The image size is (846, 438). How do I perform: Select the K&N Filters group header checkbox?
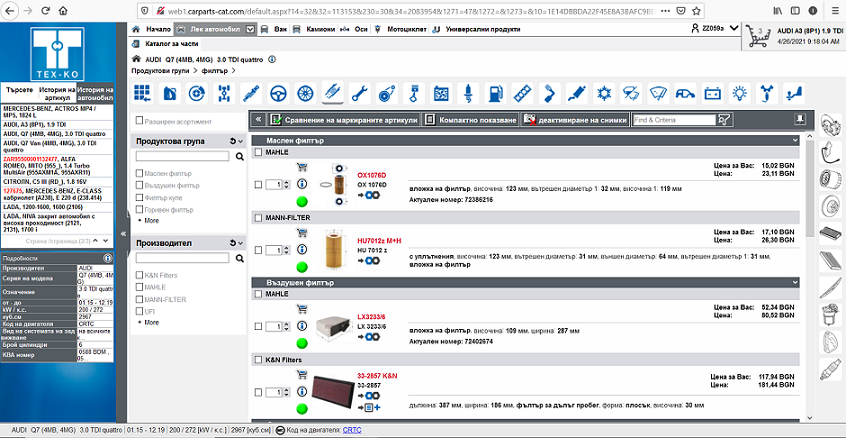click(258, 359)
